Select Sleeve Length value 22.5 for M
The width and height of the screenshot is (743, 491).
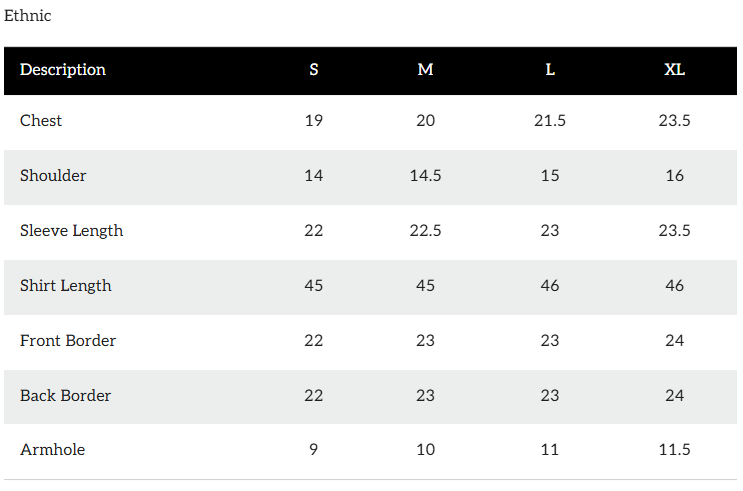(425, 231)
